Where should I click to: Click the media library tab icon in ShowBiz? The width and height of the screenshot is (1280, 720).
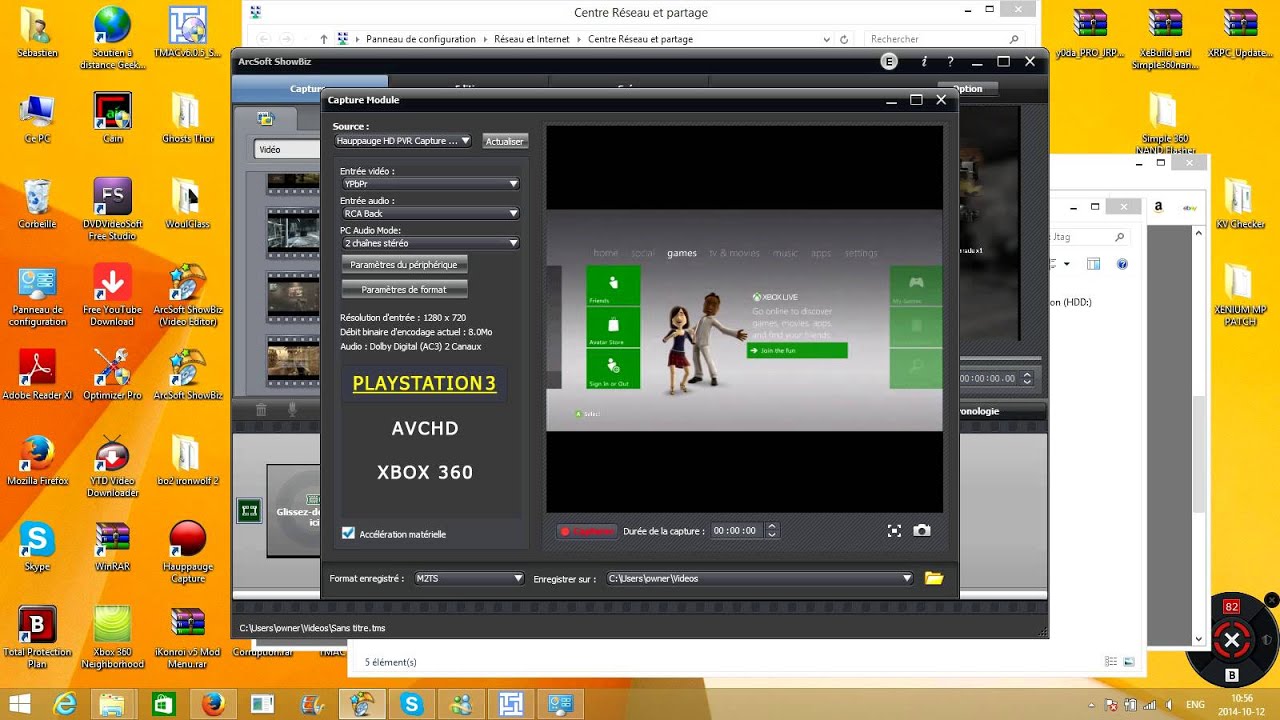point(265,118)
